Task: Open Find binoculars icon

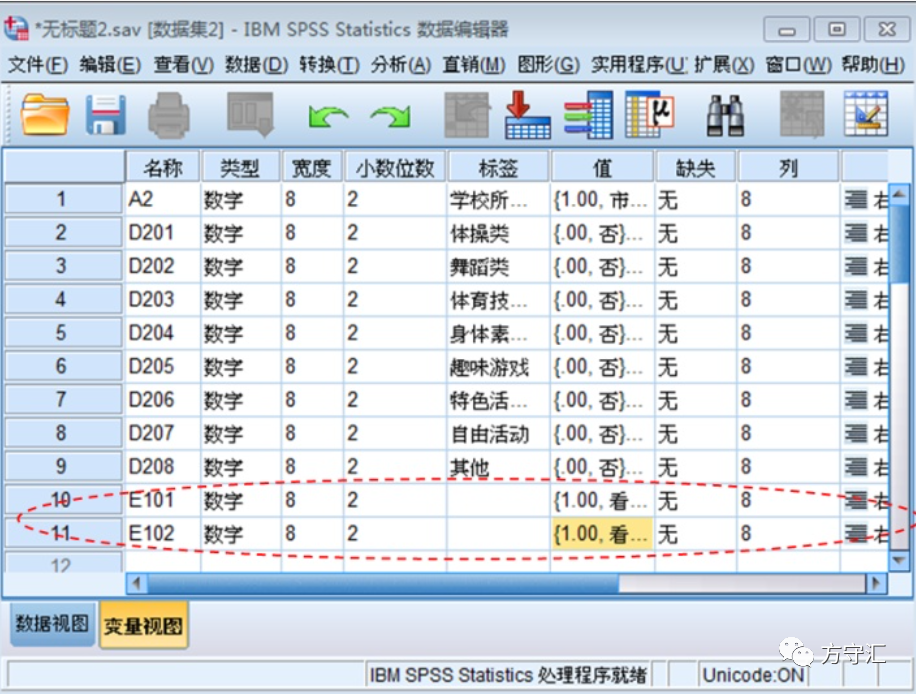Action: point(725,116)
